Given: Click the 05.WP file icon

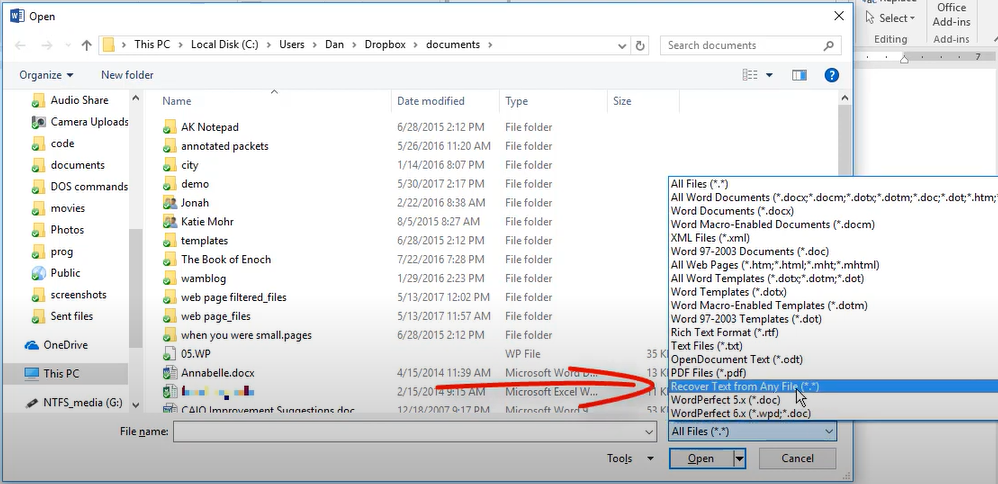Looking at the screenshot, I should click(169, 354).
